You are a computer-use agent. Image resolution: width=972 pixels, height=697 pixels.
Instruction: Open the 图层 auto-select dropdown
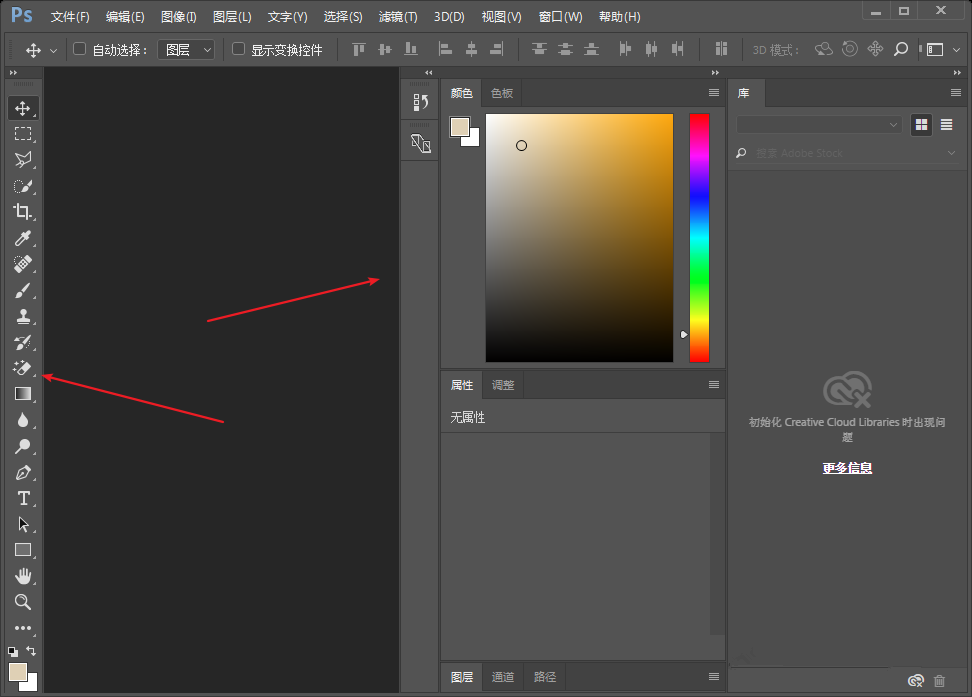tap(186, 49)
